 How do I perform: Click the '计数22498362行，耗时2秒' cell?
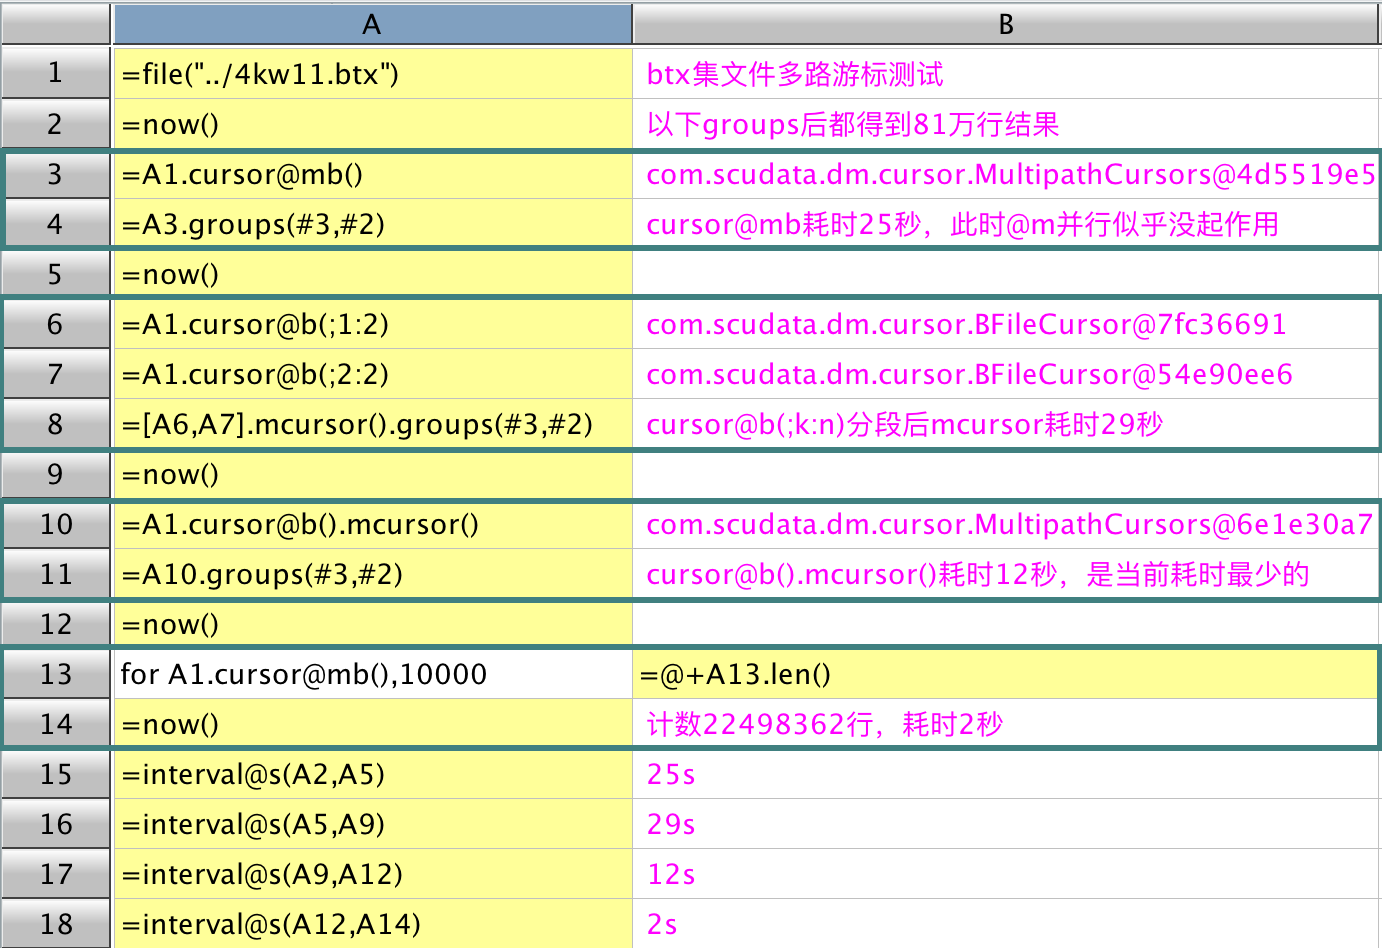(x=1007, y=723)
